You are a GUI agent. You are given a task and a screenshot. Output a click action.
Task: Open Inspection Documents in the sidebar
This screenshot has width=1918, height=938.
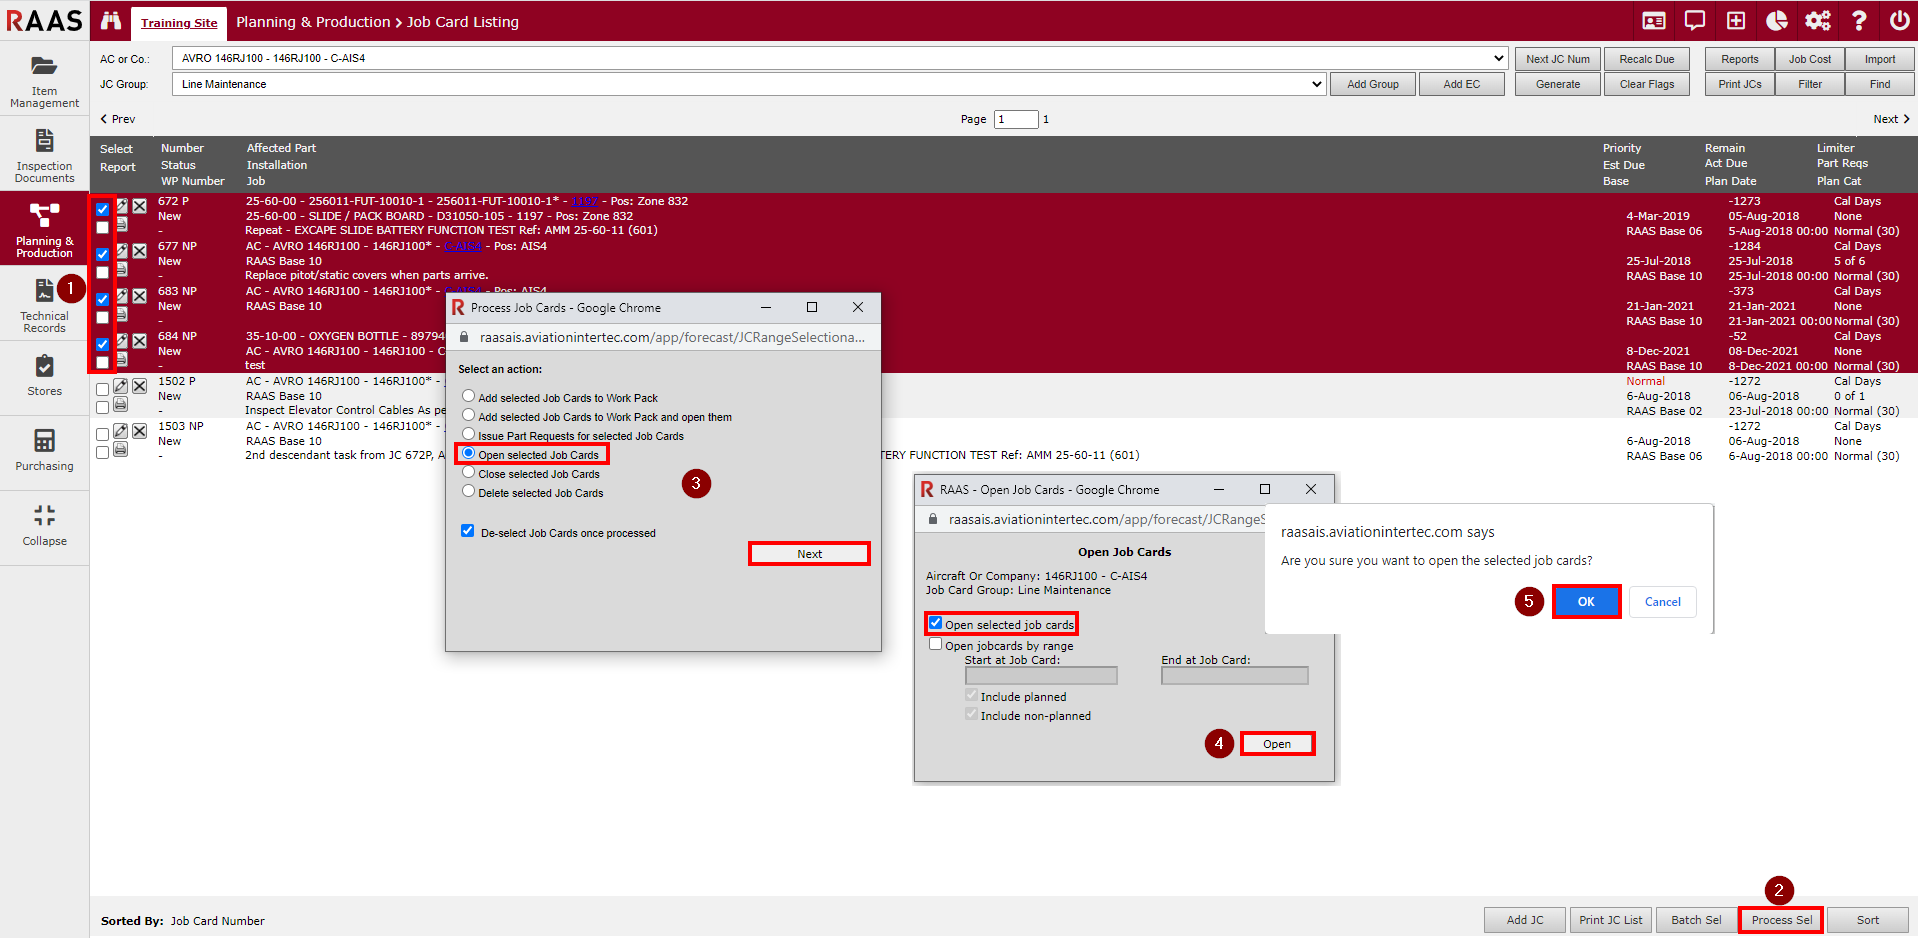[x=44, y=141]
